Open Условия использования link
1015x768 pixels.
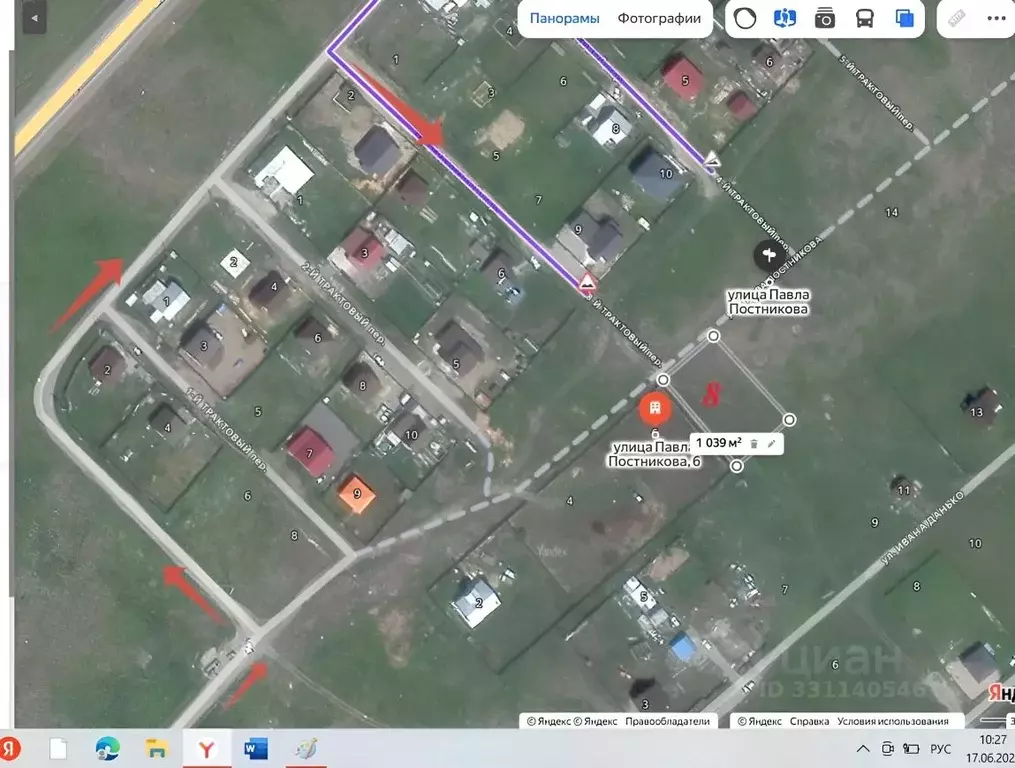[893, 721]
